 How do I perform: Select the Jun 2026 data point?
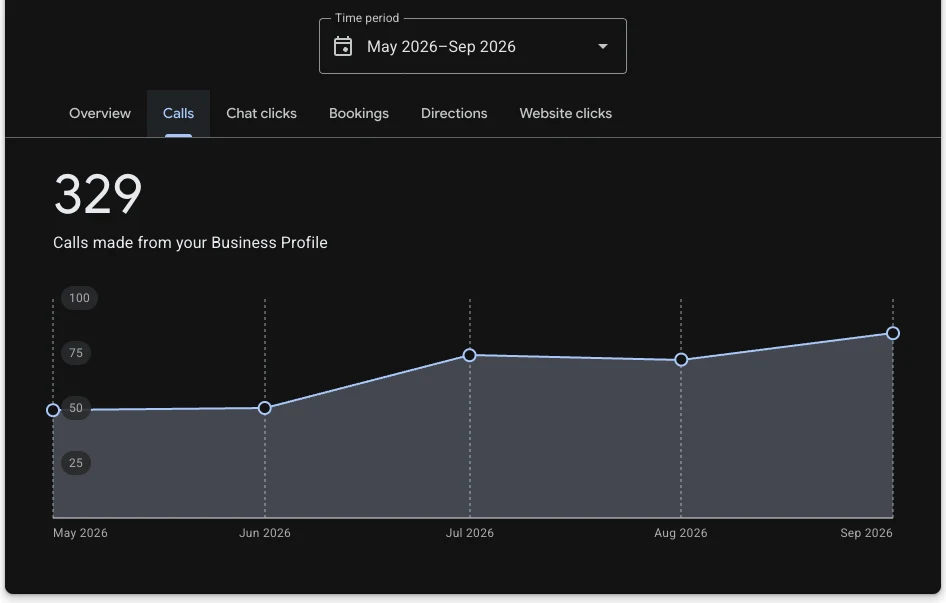tap(264, 408)
